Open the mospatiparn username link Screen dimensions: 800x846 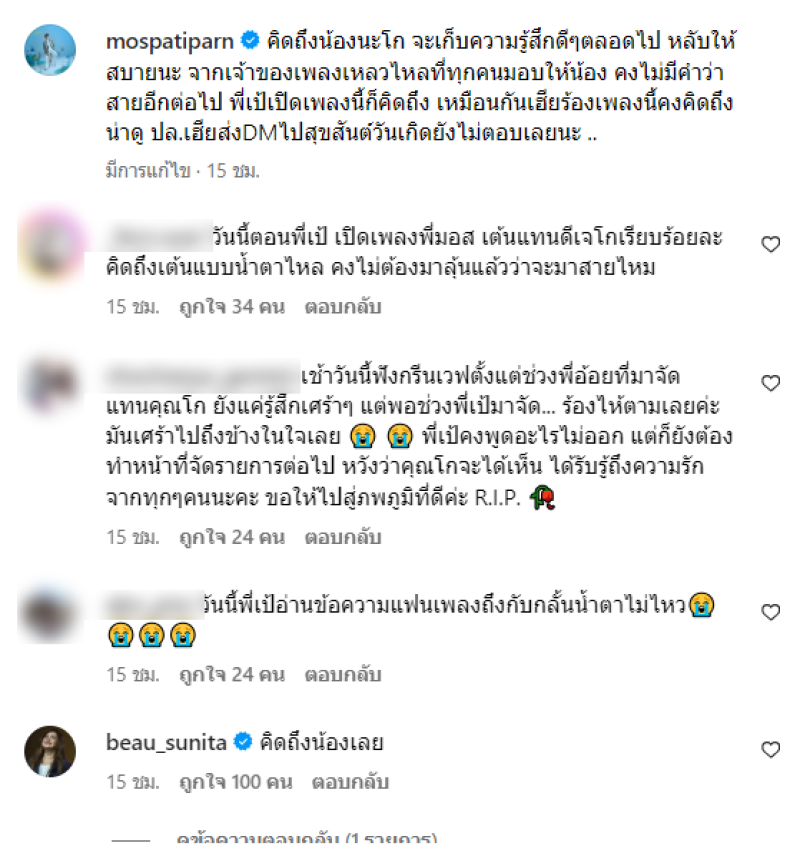tap(170, 42)
